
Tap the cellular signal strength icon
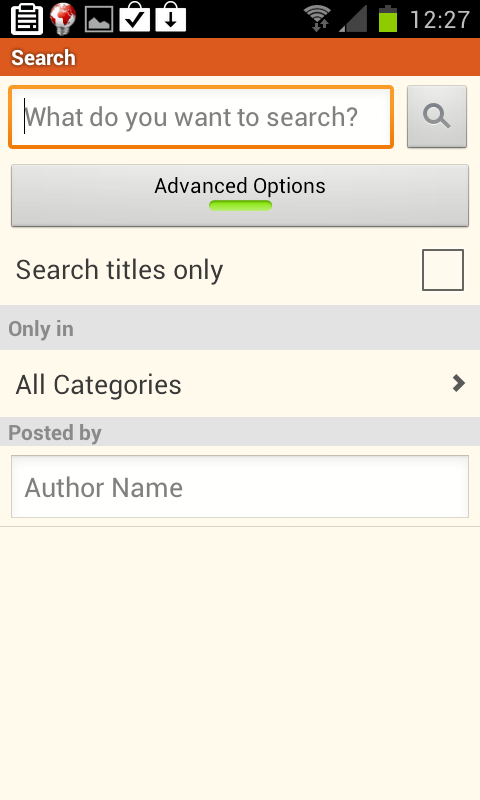pyautogui.click(x=353, y=19)
